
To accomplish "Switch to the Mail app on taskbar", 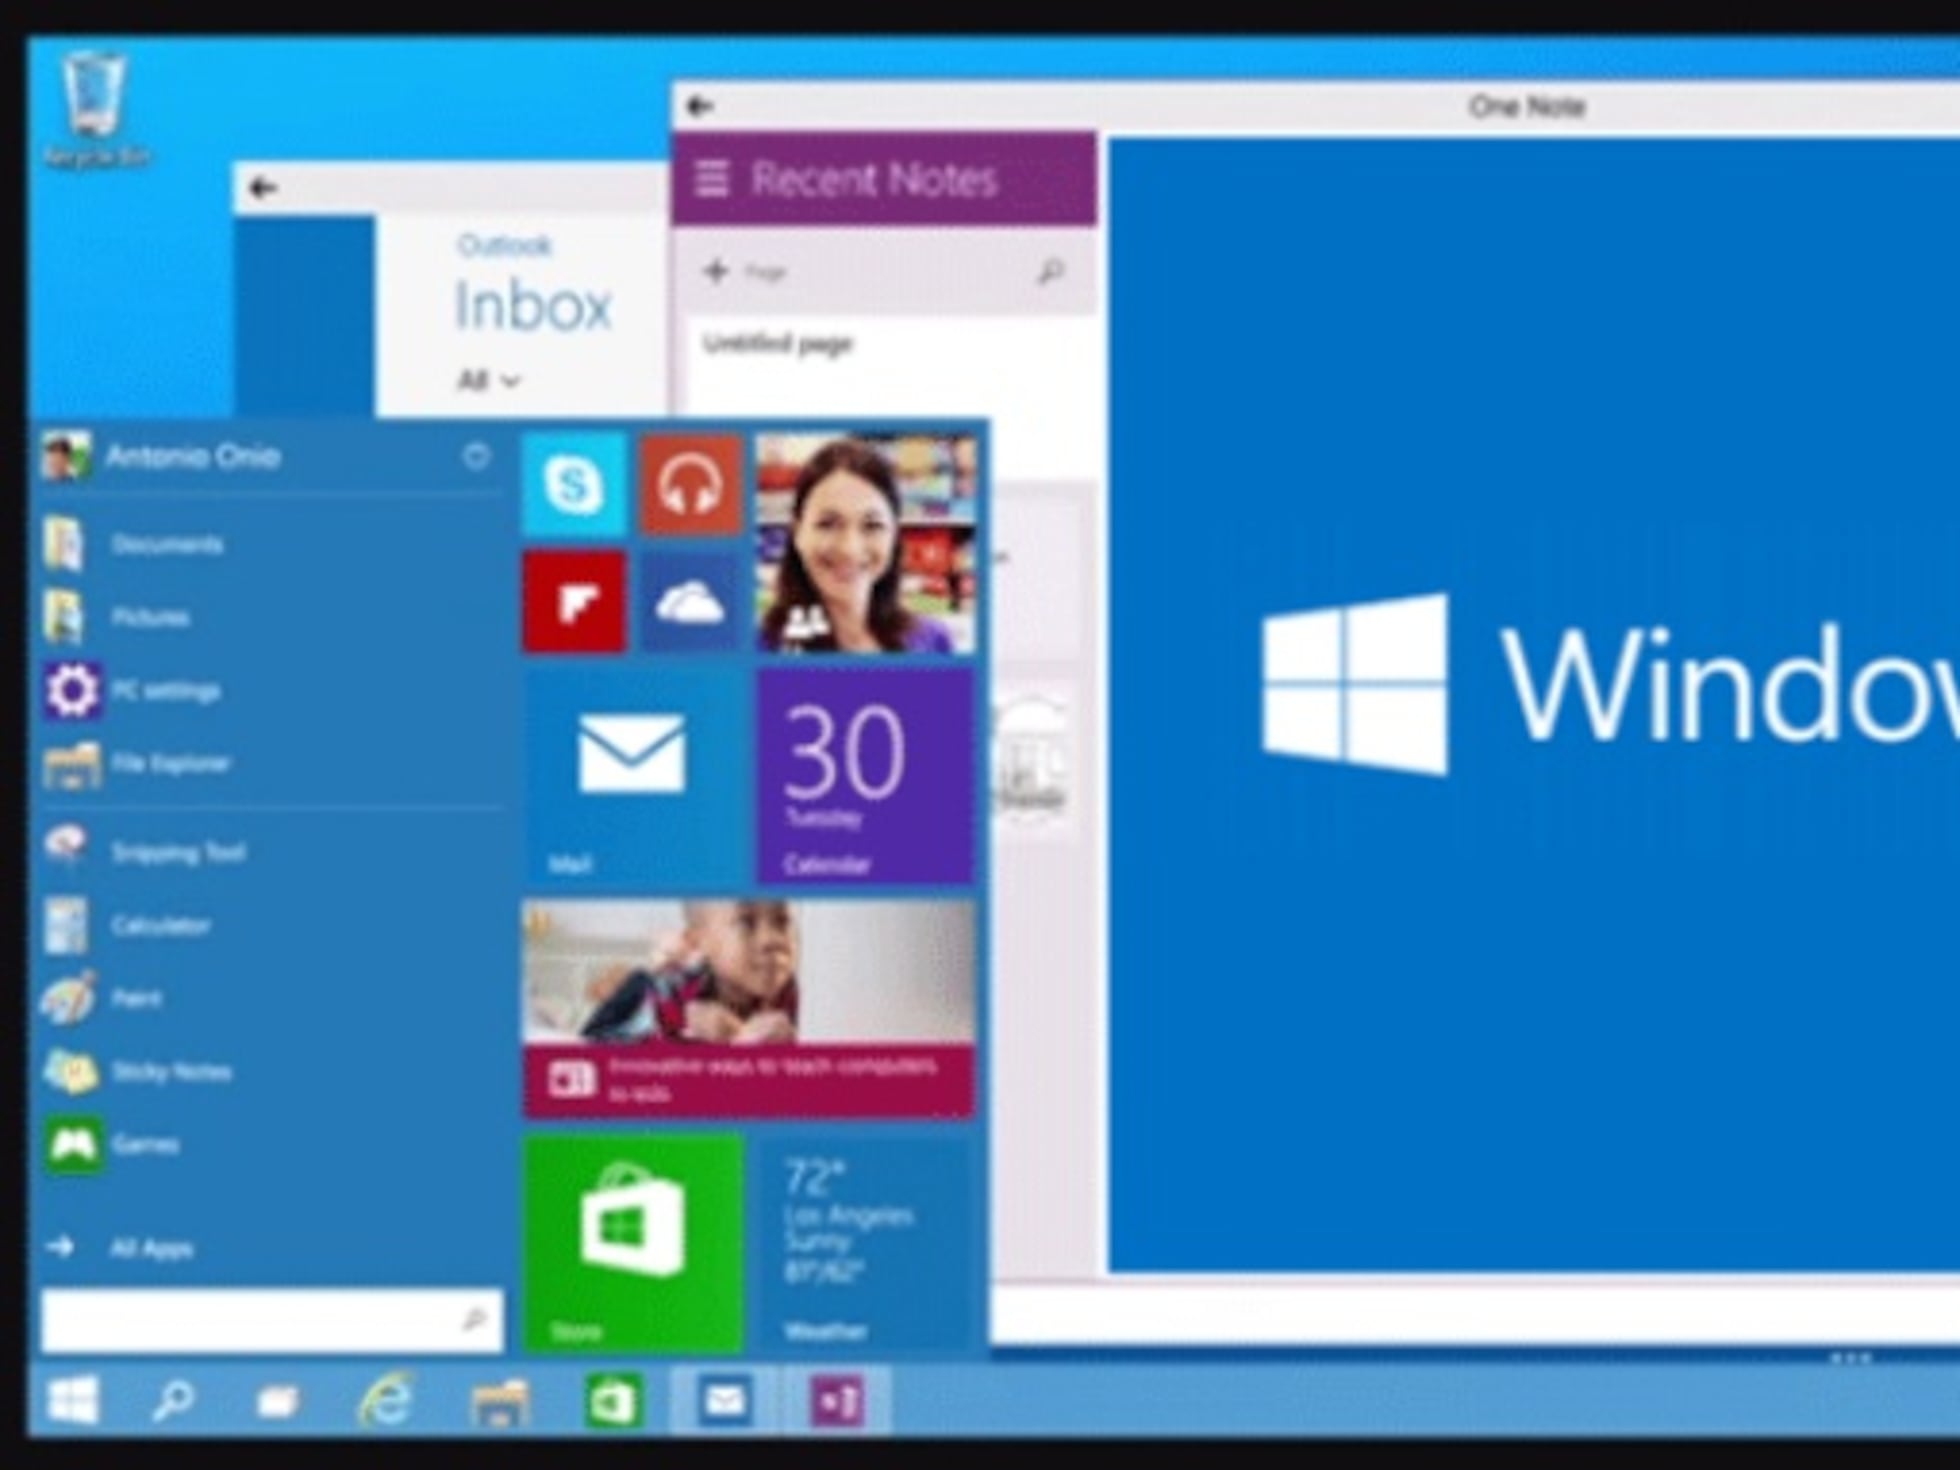I will tap(725, 1400).
